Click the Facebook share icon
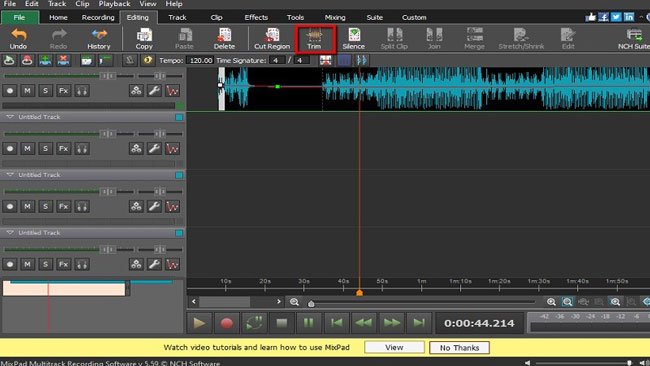 click(x=604, y=17)
